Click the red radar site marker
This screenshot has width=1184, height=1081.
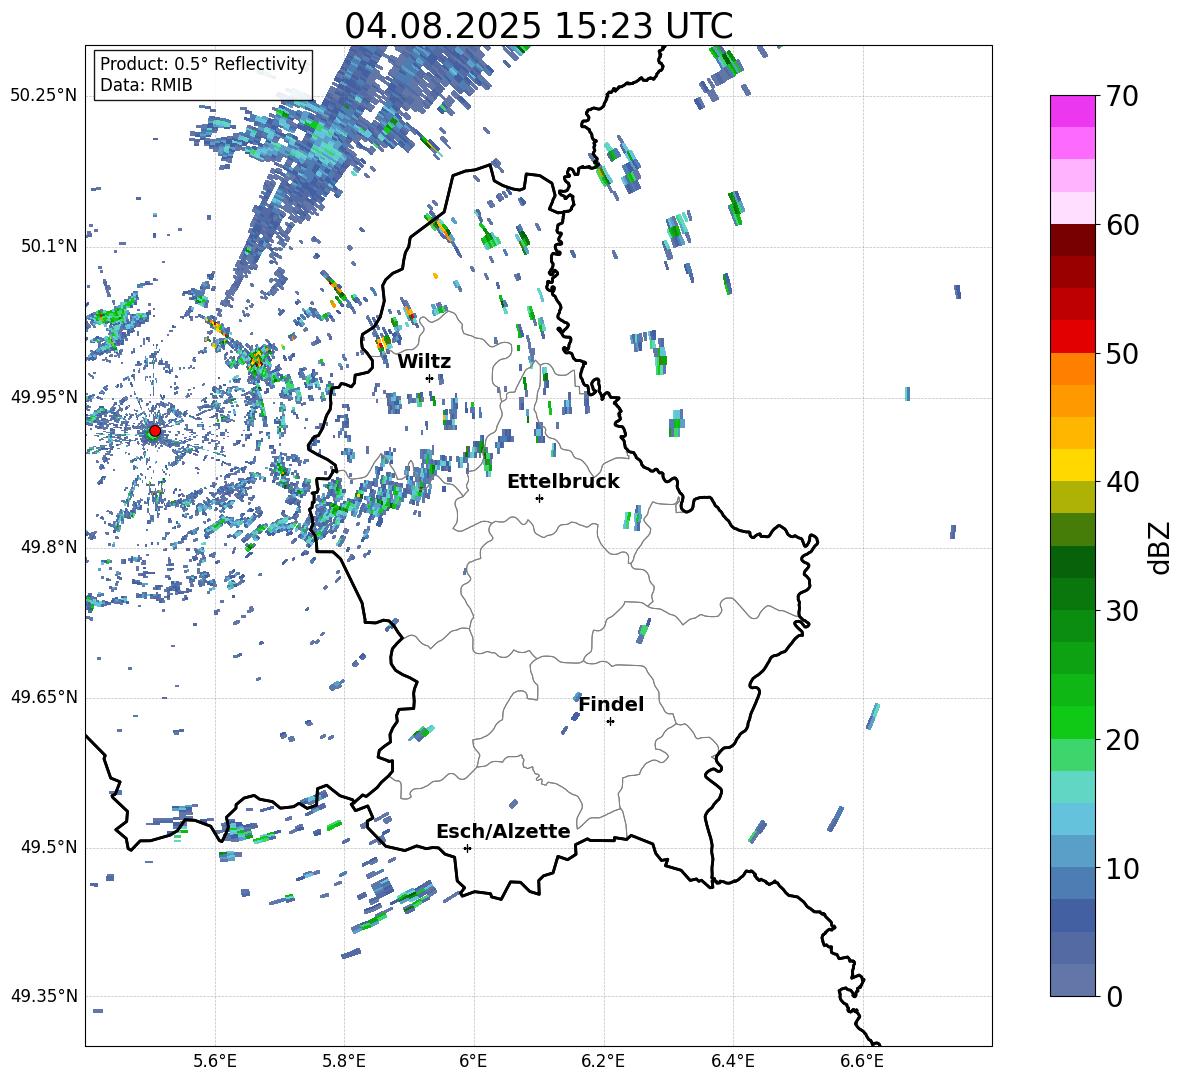(155, 431)
